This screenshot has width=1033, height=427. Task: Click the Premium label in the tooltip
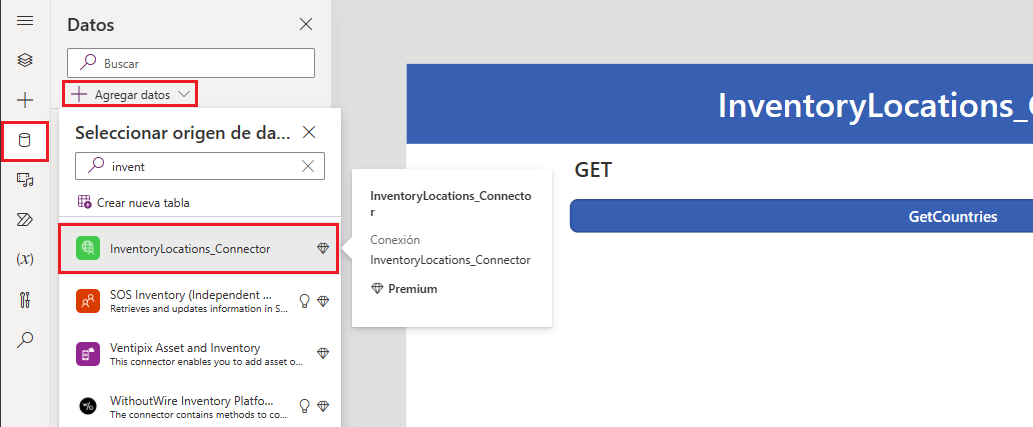412,289
